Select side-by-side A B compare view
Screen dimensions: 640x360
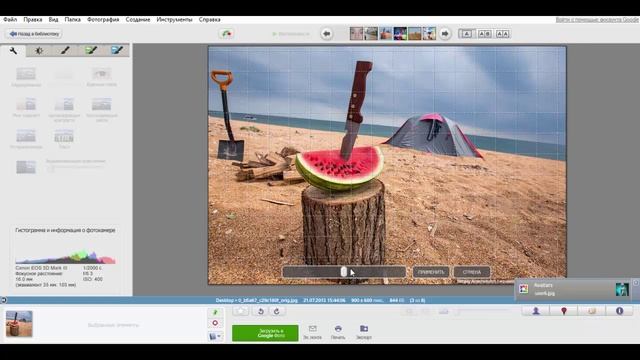(x=484, y=34)
